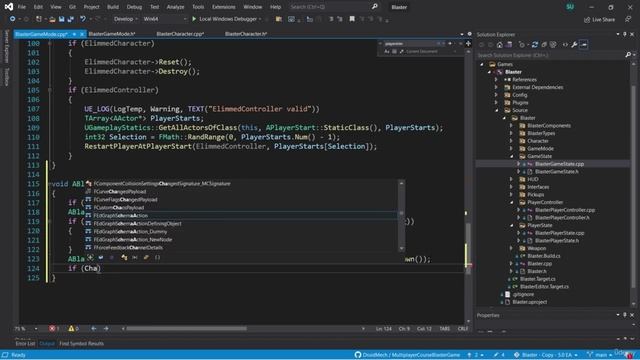Open the main branch dropdown in status bar
The height and width of the screenshot is (360, 640).
tap(600, 355)
